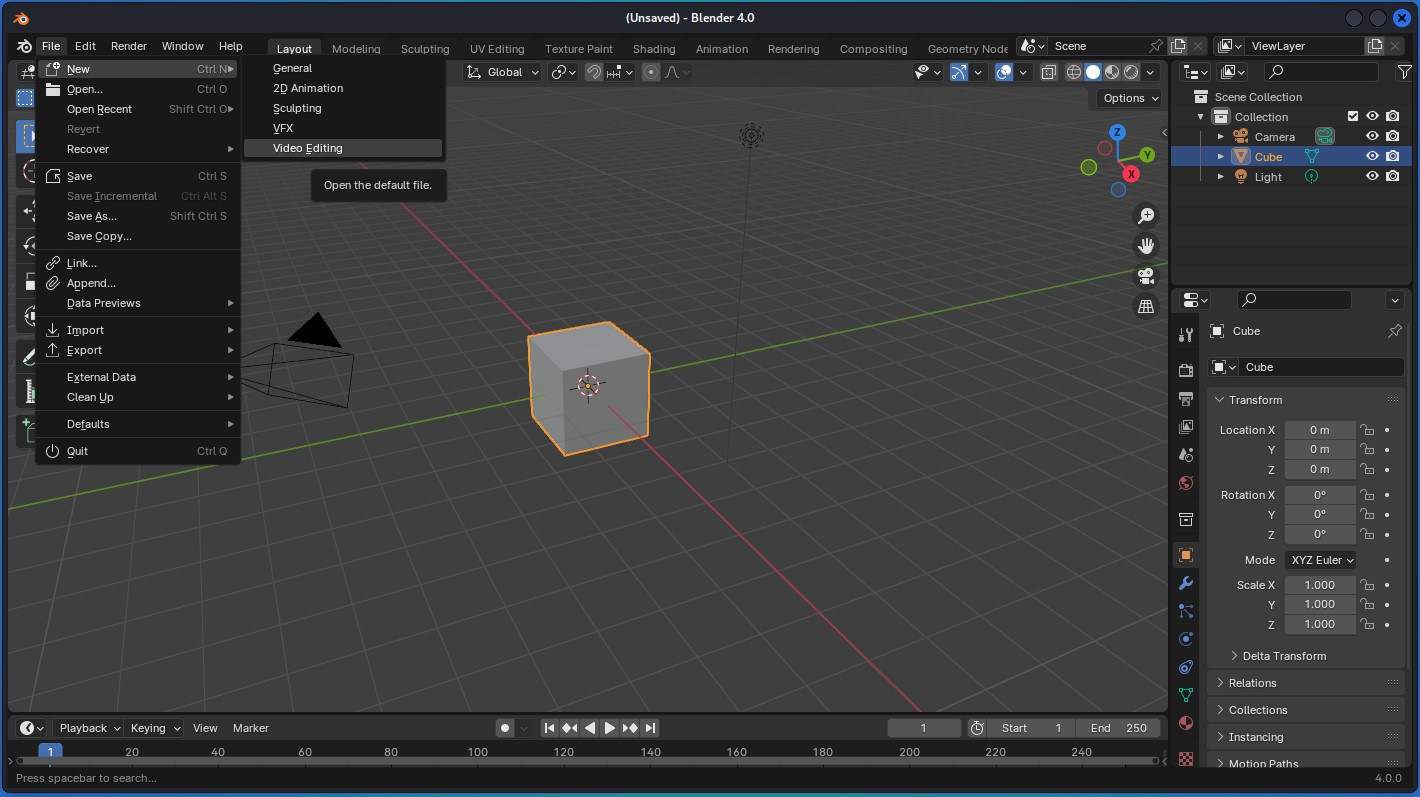Click the auto keying record button

[505, 728]
